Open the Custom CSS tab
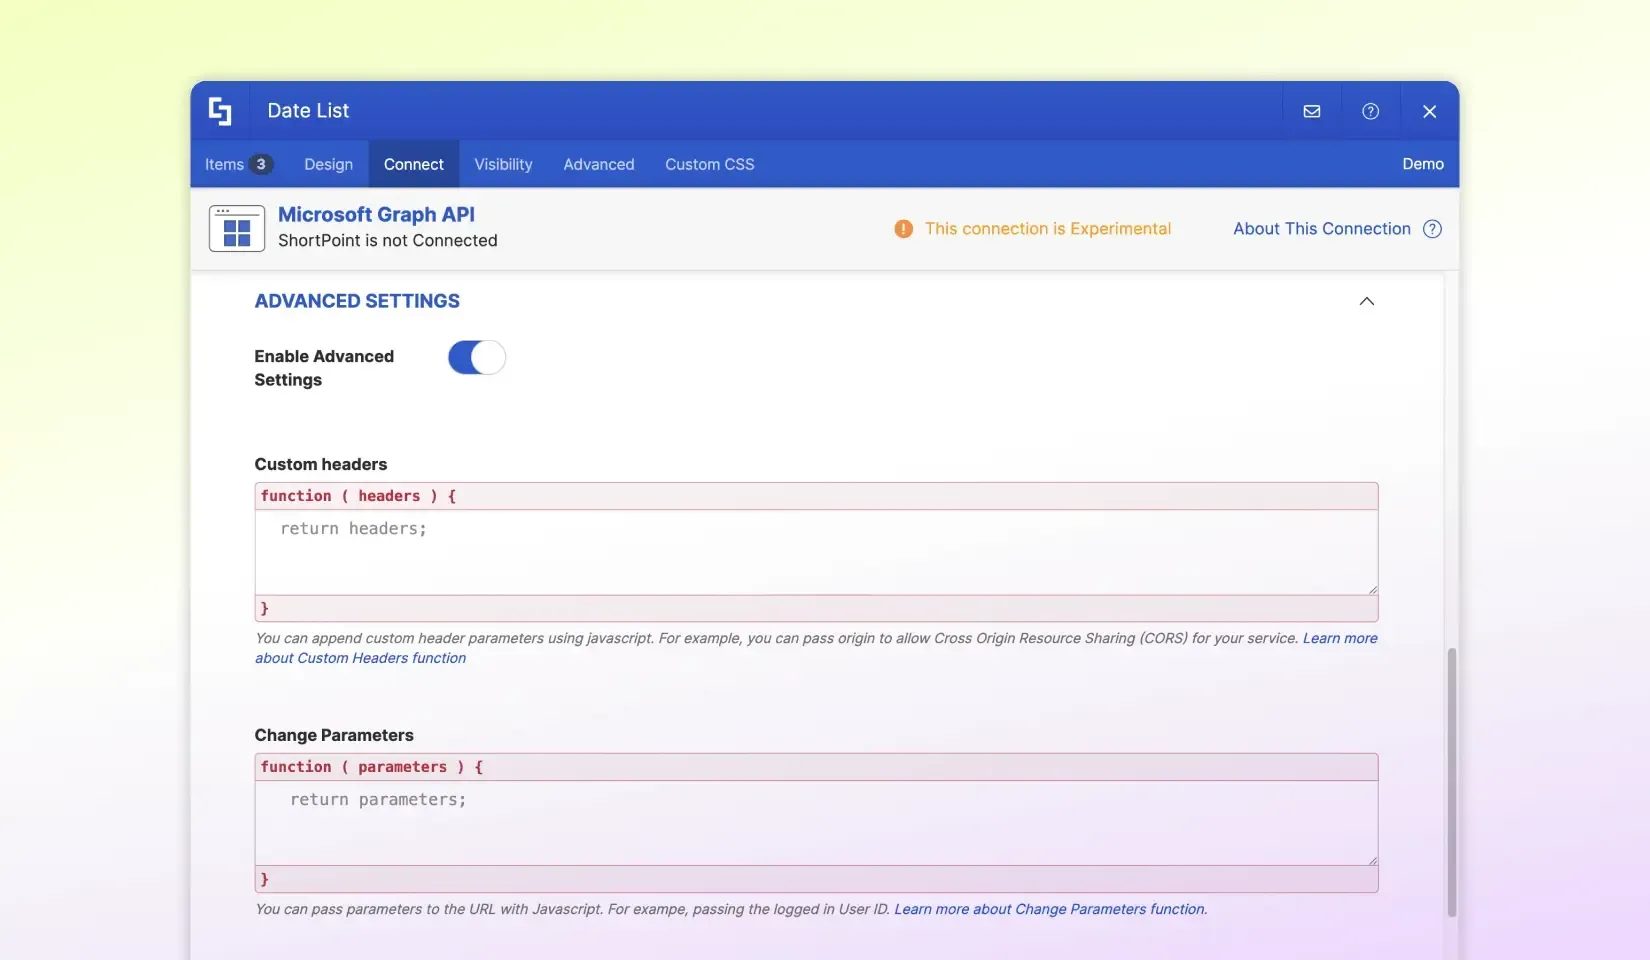1650x960 pixels. 710,164
